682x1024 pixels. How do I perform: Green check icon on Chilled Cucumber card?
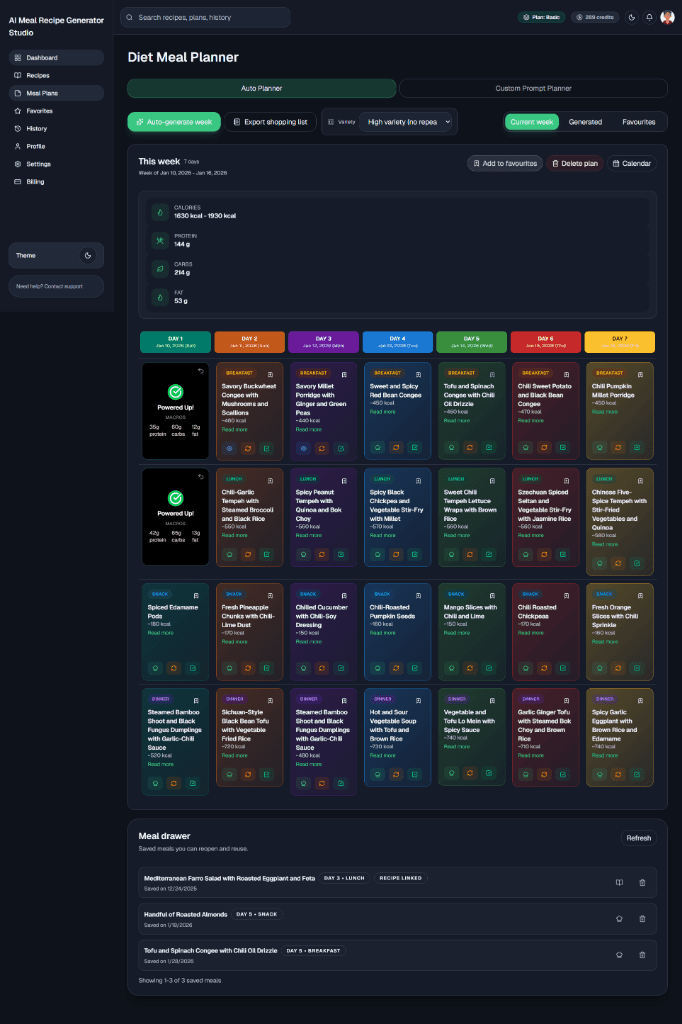(340, 668)
